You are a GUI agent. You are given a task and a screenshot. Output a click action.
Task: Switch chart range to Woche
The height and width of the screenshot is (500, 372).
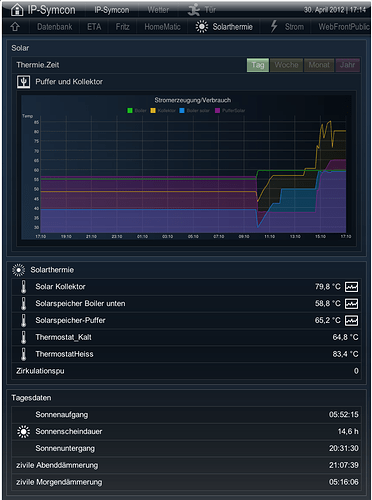pyautogui.click(x=286, y=65)
